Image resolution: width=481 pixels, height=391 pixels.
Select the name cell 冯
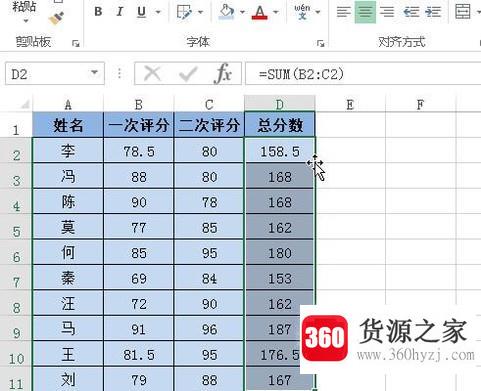tap(68, 176)
